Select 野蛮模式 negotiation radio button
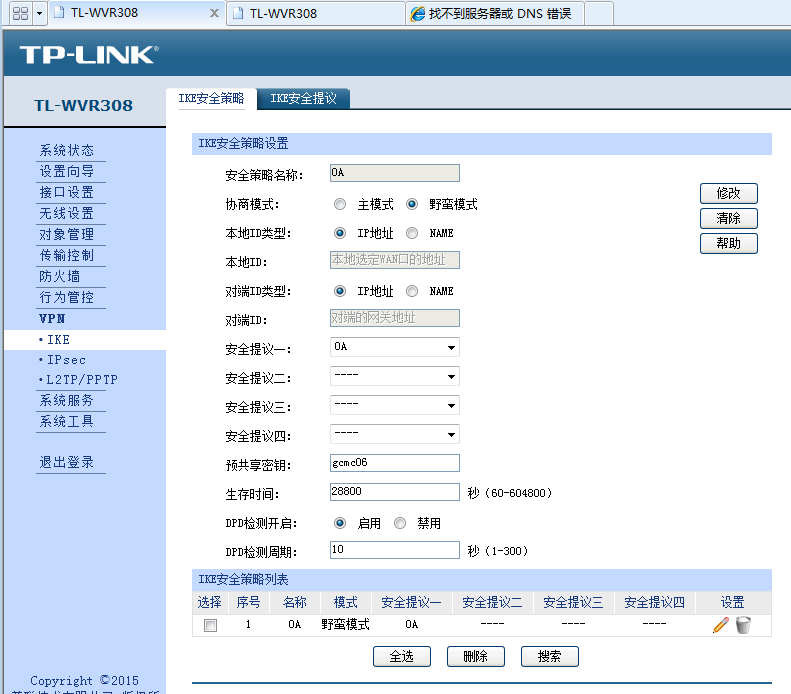Viewport: 791px width, 694px height. (x=412, y=204)
